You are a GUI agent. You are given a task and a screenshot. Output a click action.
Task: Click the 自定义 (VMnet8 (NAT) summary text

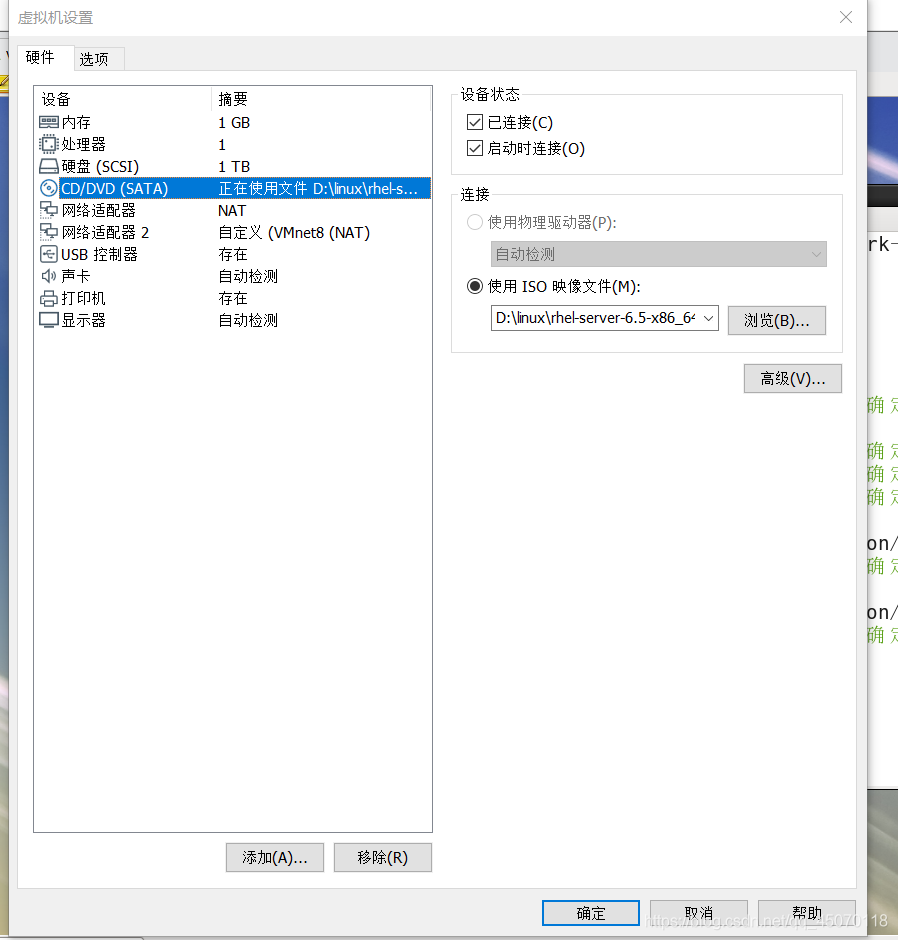click(294, 232)
